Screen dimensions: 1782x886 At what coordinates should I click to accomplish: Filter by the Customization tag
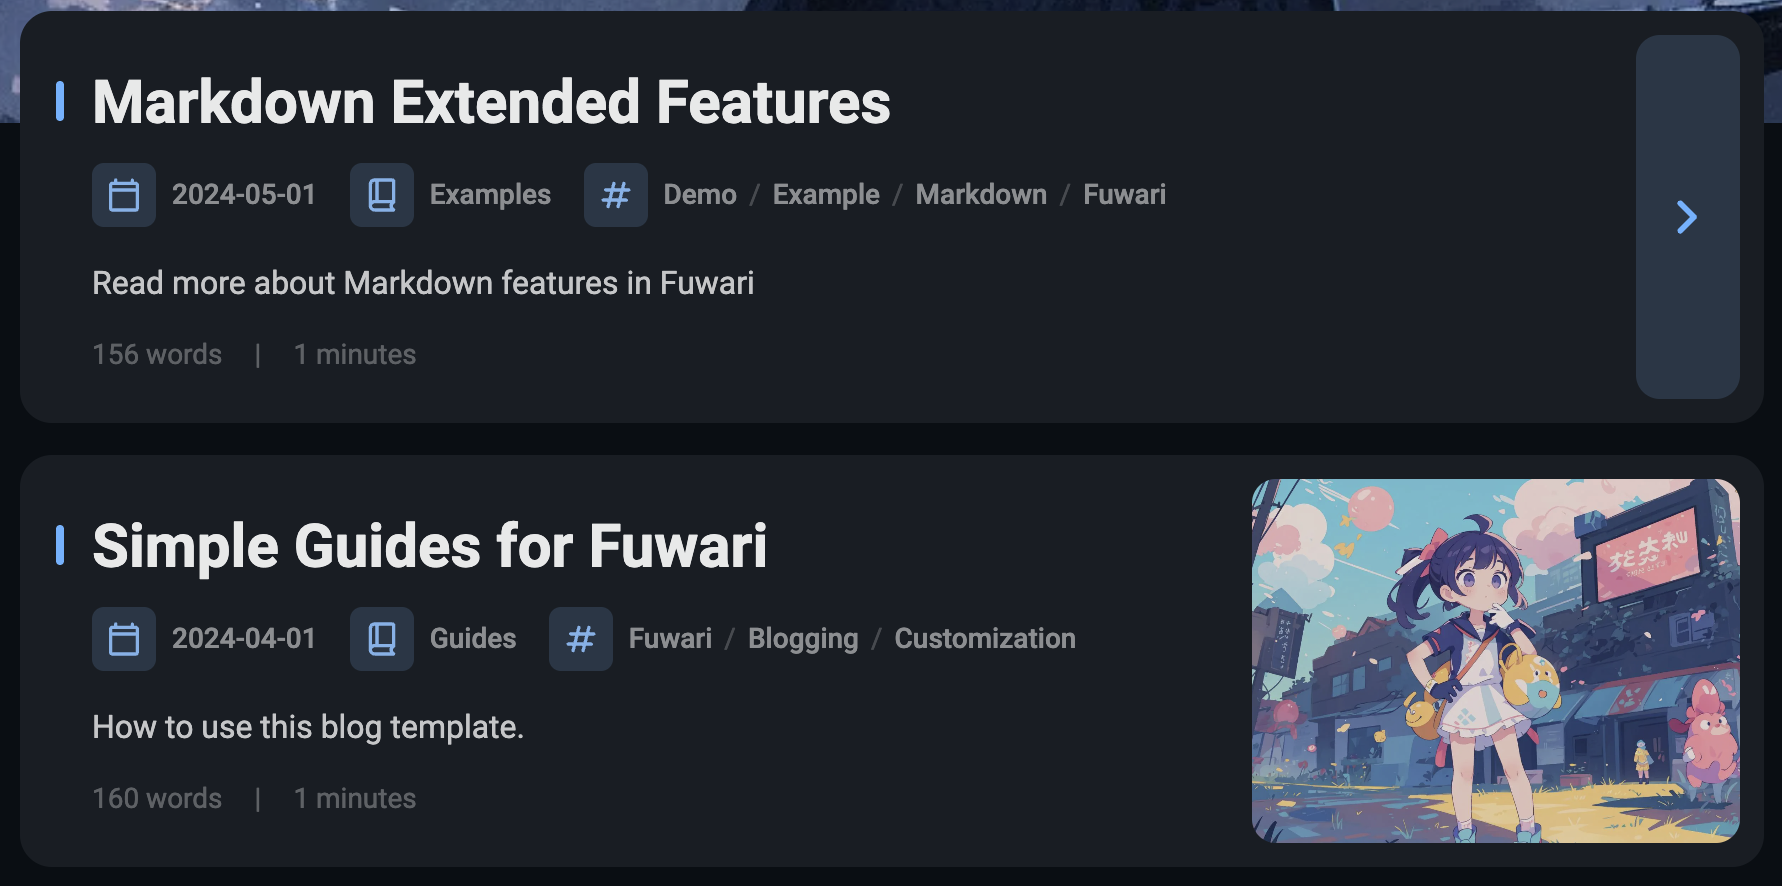pyautogui.click(x=985, y=639)
